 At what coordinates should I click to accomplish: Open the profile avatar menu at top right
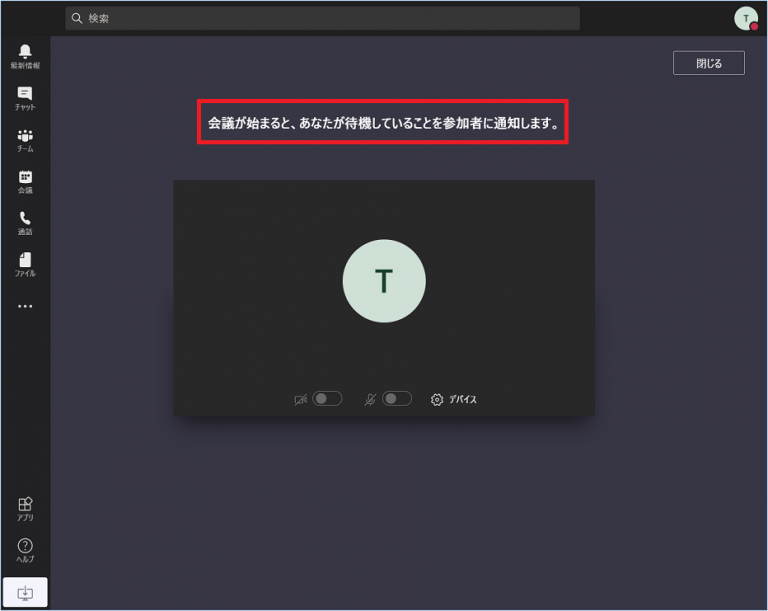tap(745, 18)
